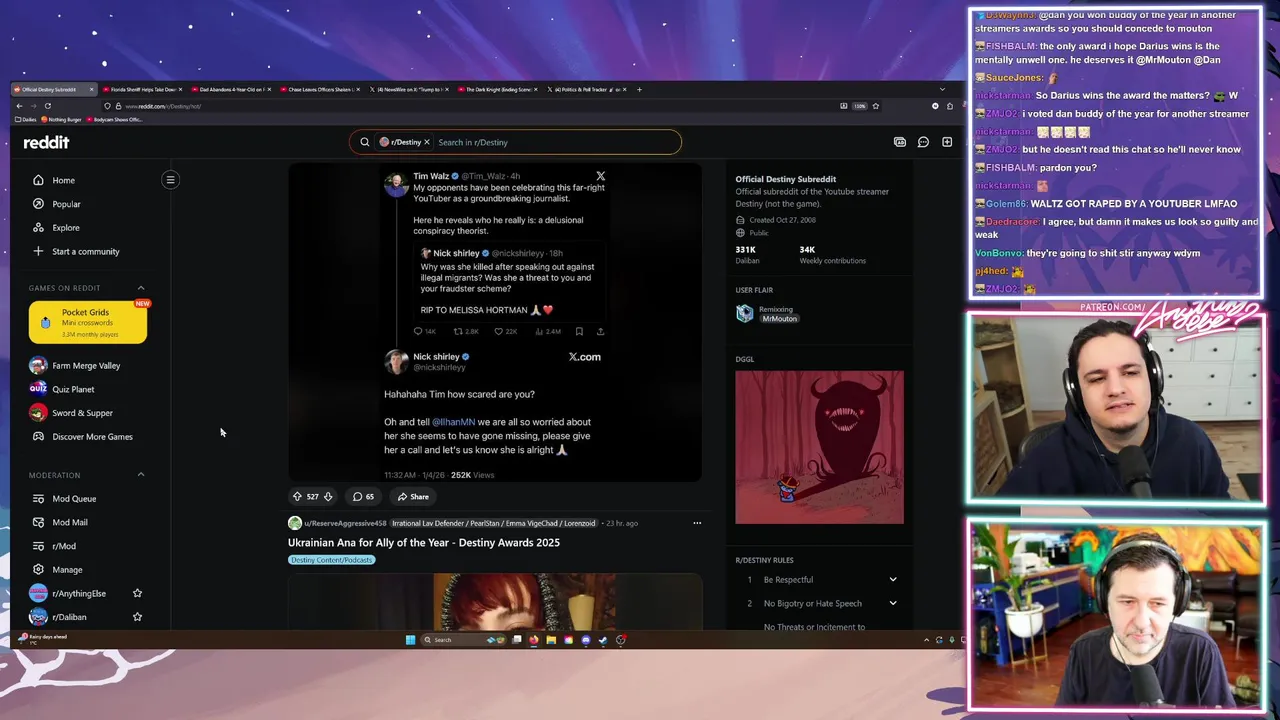
Task: Open the Reddit advertise icon
Action: click(x=900, y=142)
